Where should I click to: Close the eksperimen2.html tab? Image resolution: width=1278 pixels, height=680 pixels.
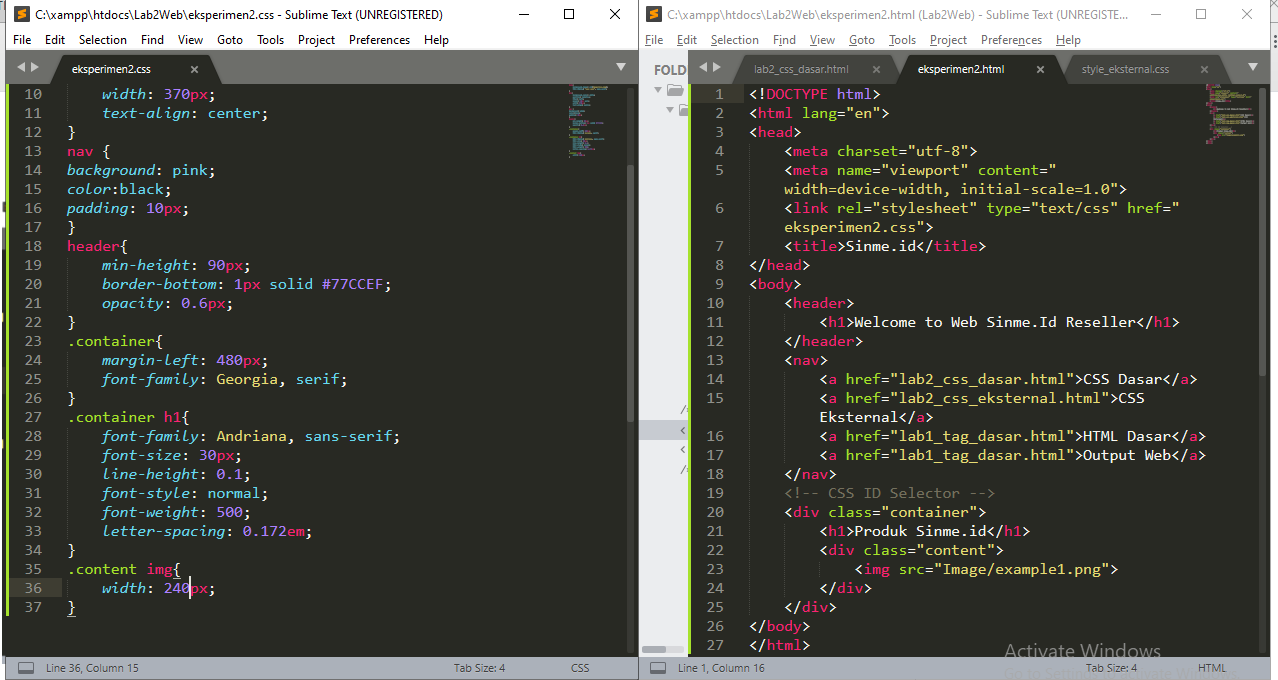click(x=1041, y=69)
